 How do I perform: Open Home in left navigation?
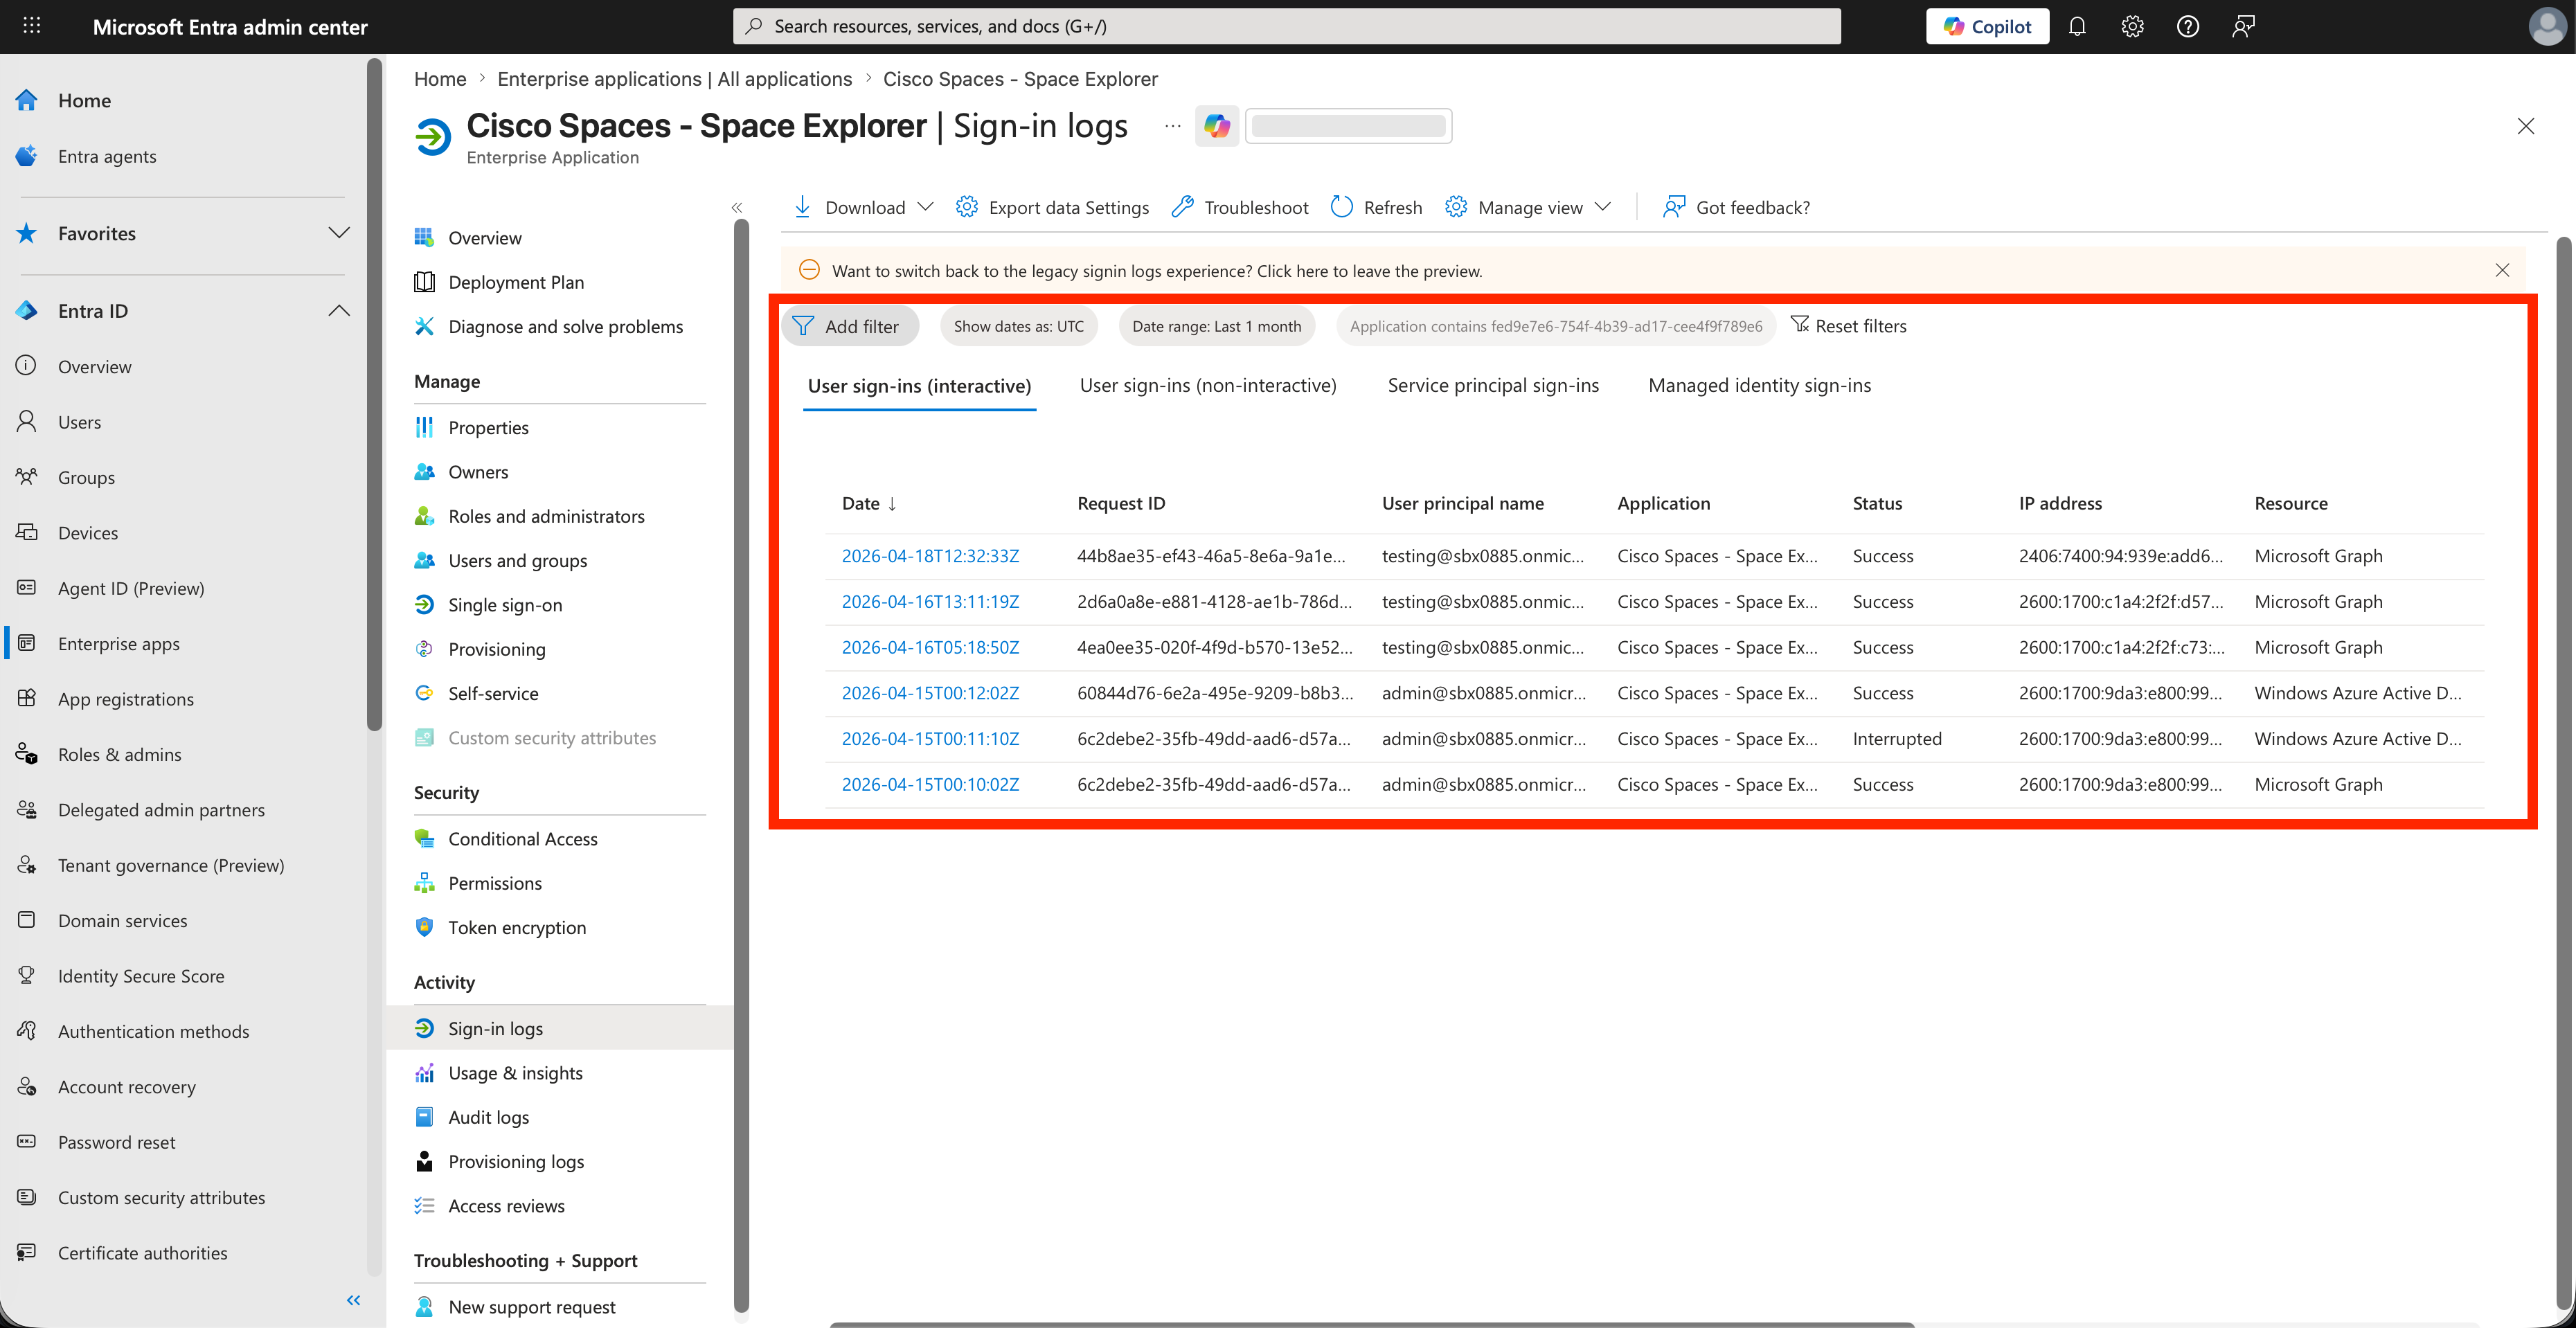84,100
